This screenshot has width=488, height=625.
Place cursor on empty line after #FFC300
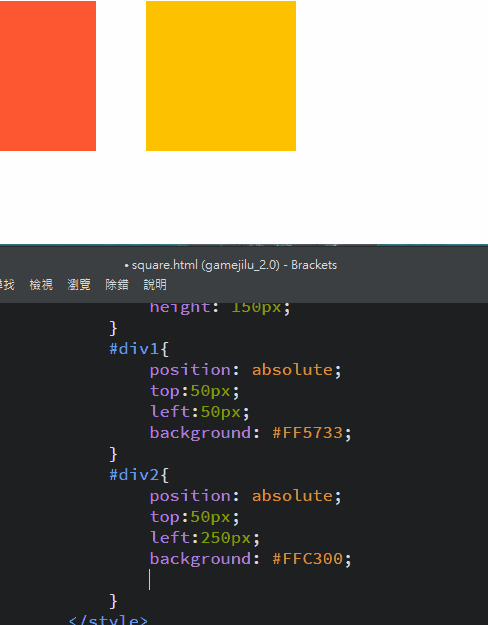[x=150, y=580]
